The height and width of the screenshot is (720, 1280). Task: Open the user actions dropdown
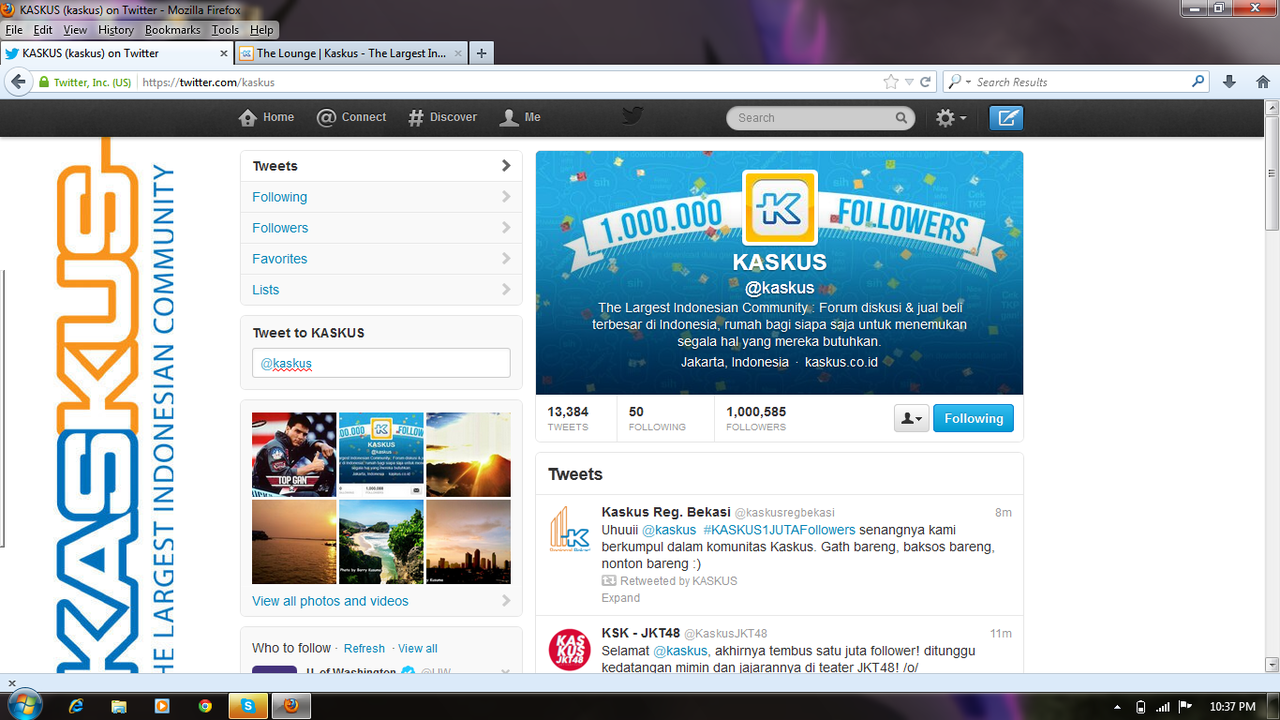point(911,418)
